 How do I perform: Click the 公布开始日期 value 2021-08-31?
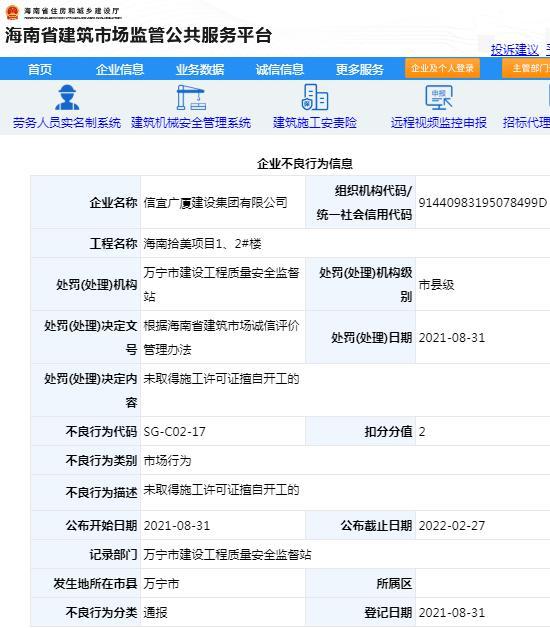(177, 525)
